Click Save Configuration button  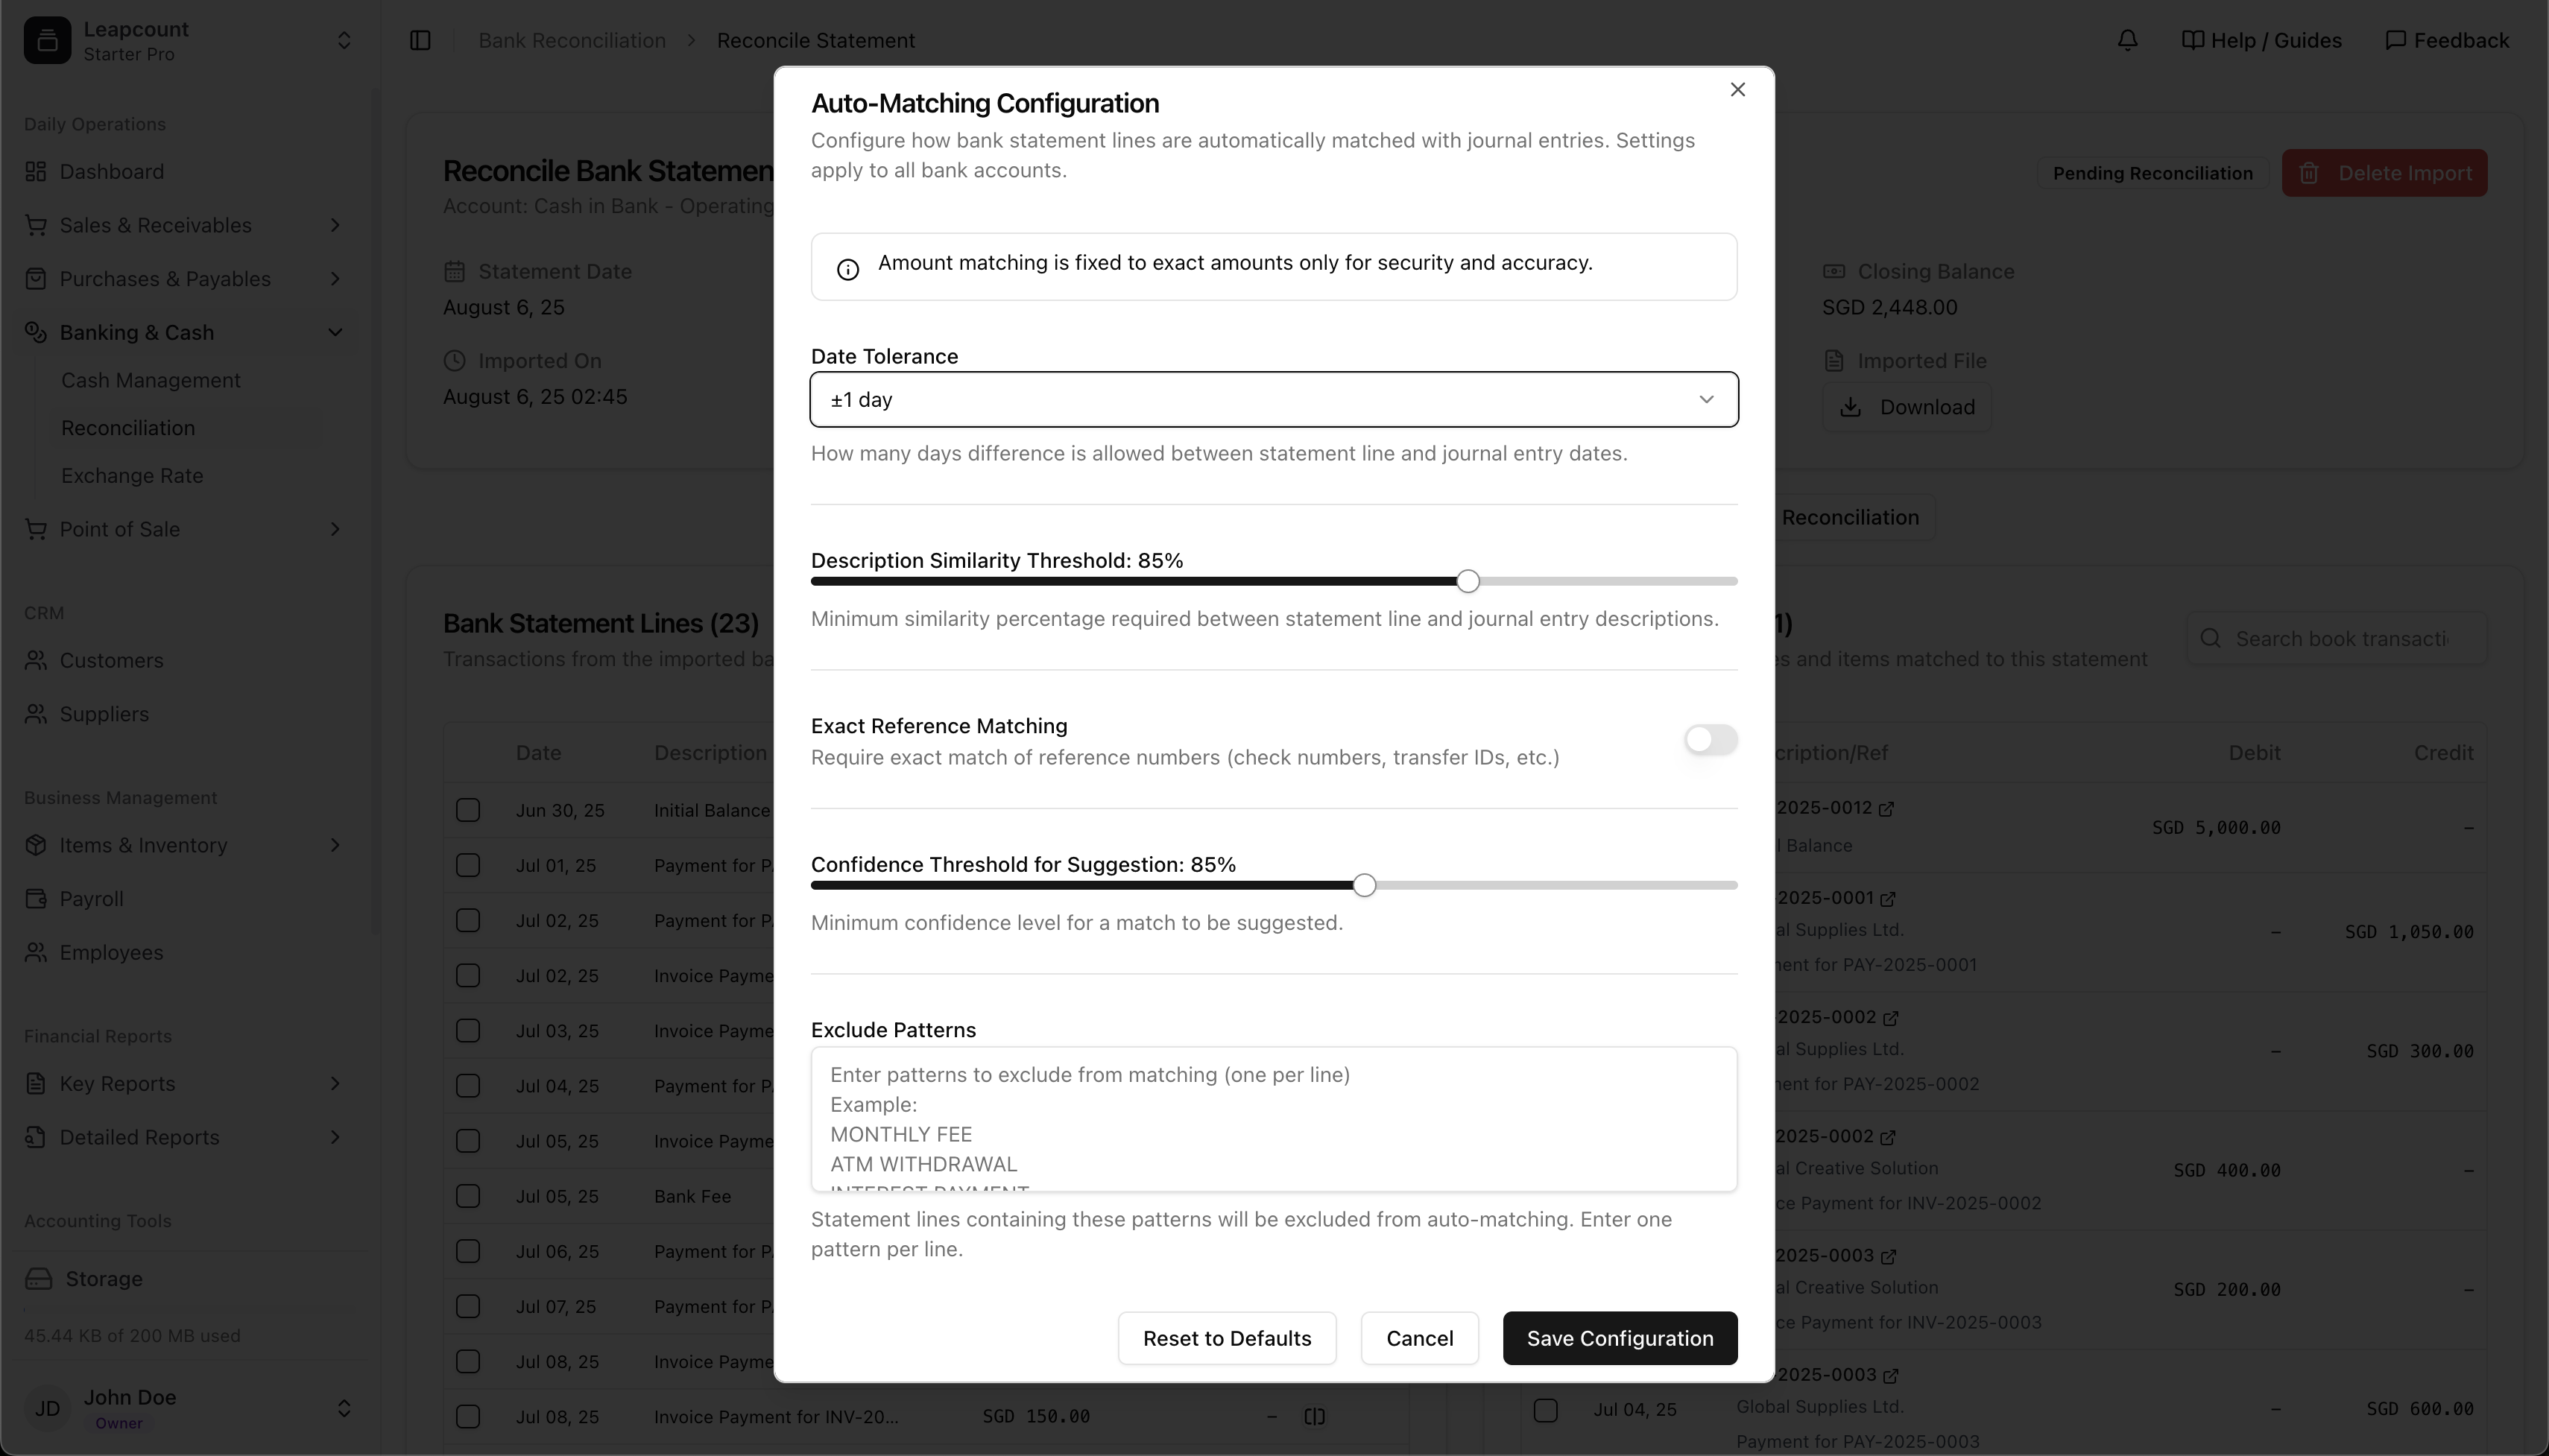[1620, 1338]
